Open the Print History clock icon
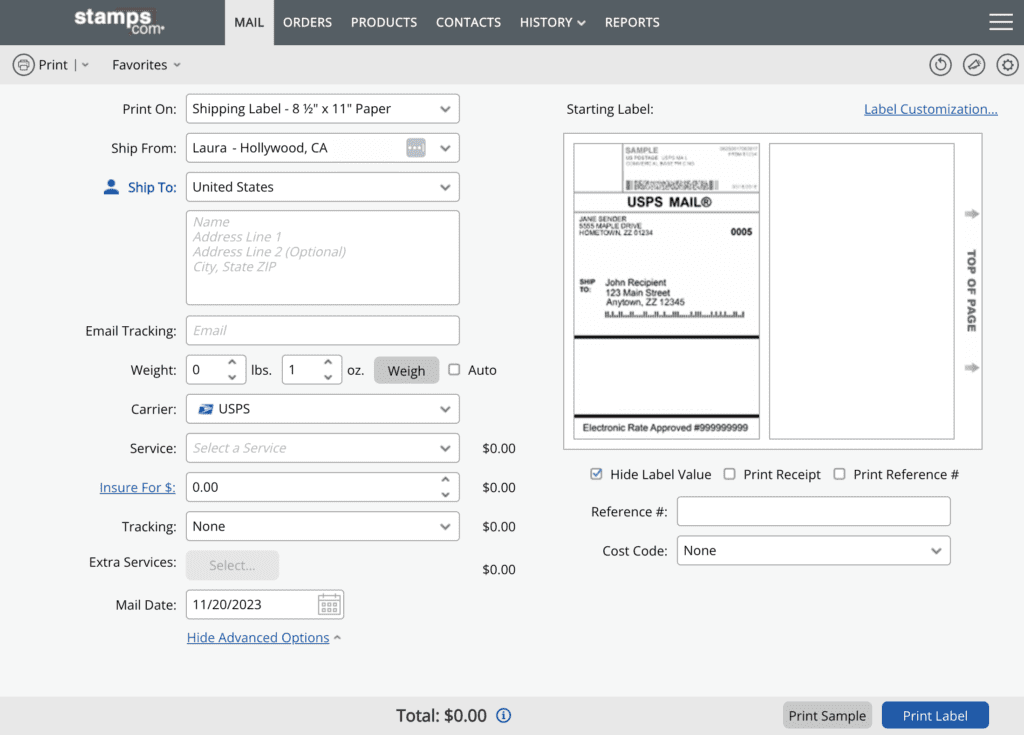Viewport: 1024px width, 735px height. pos(940,64)
